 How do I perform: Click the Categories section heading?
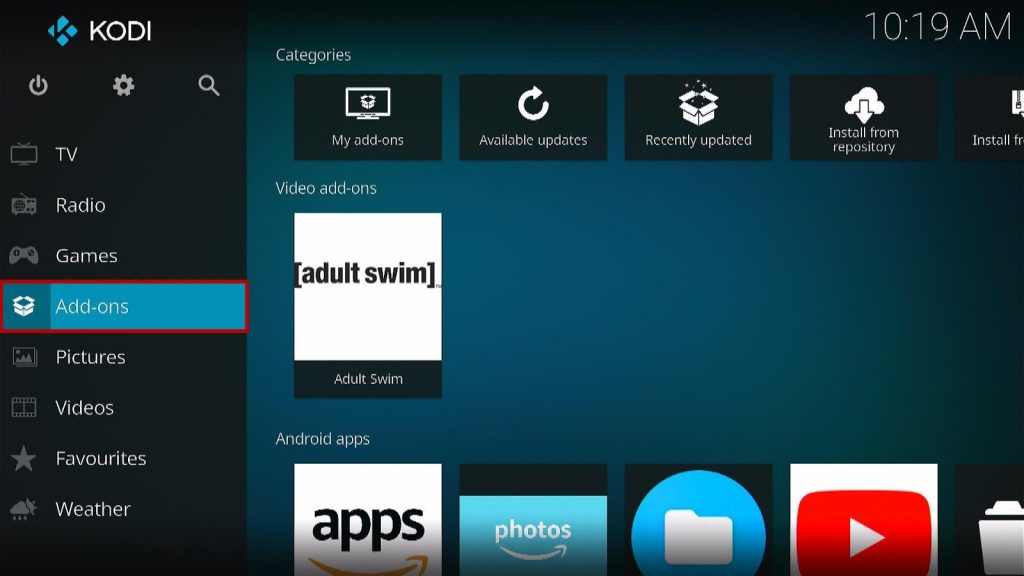click(313, 55)
